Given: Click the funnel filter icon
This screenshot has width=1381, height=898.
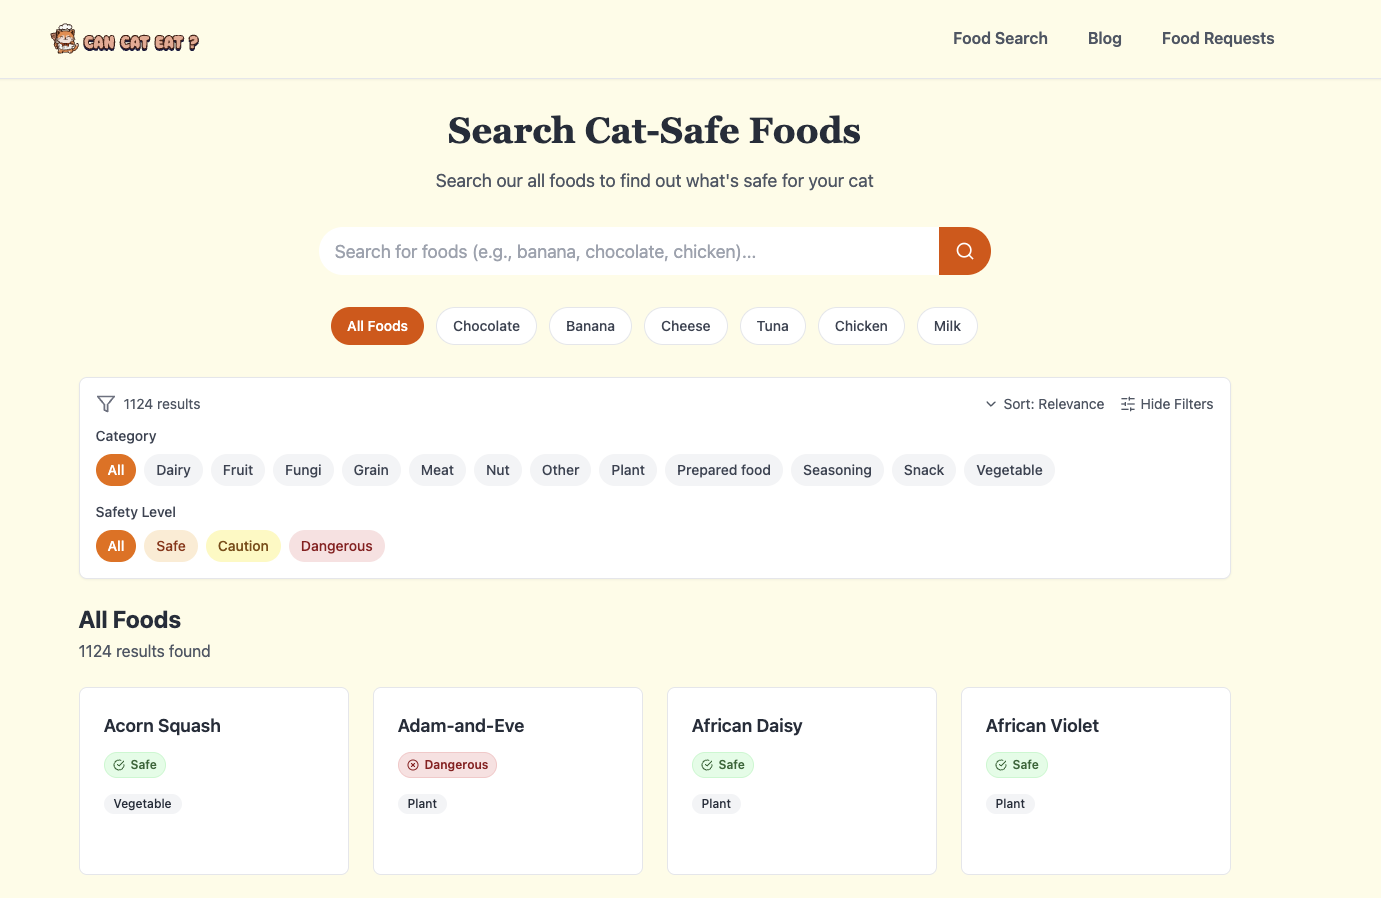Looking at the screenshot, I should coord(106,404).
